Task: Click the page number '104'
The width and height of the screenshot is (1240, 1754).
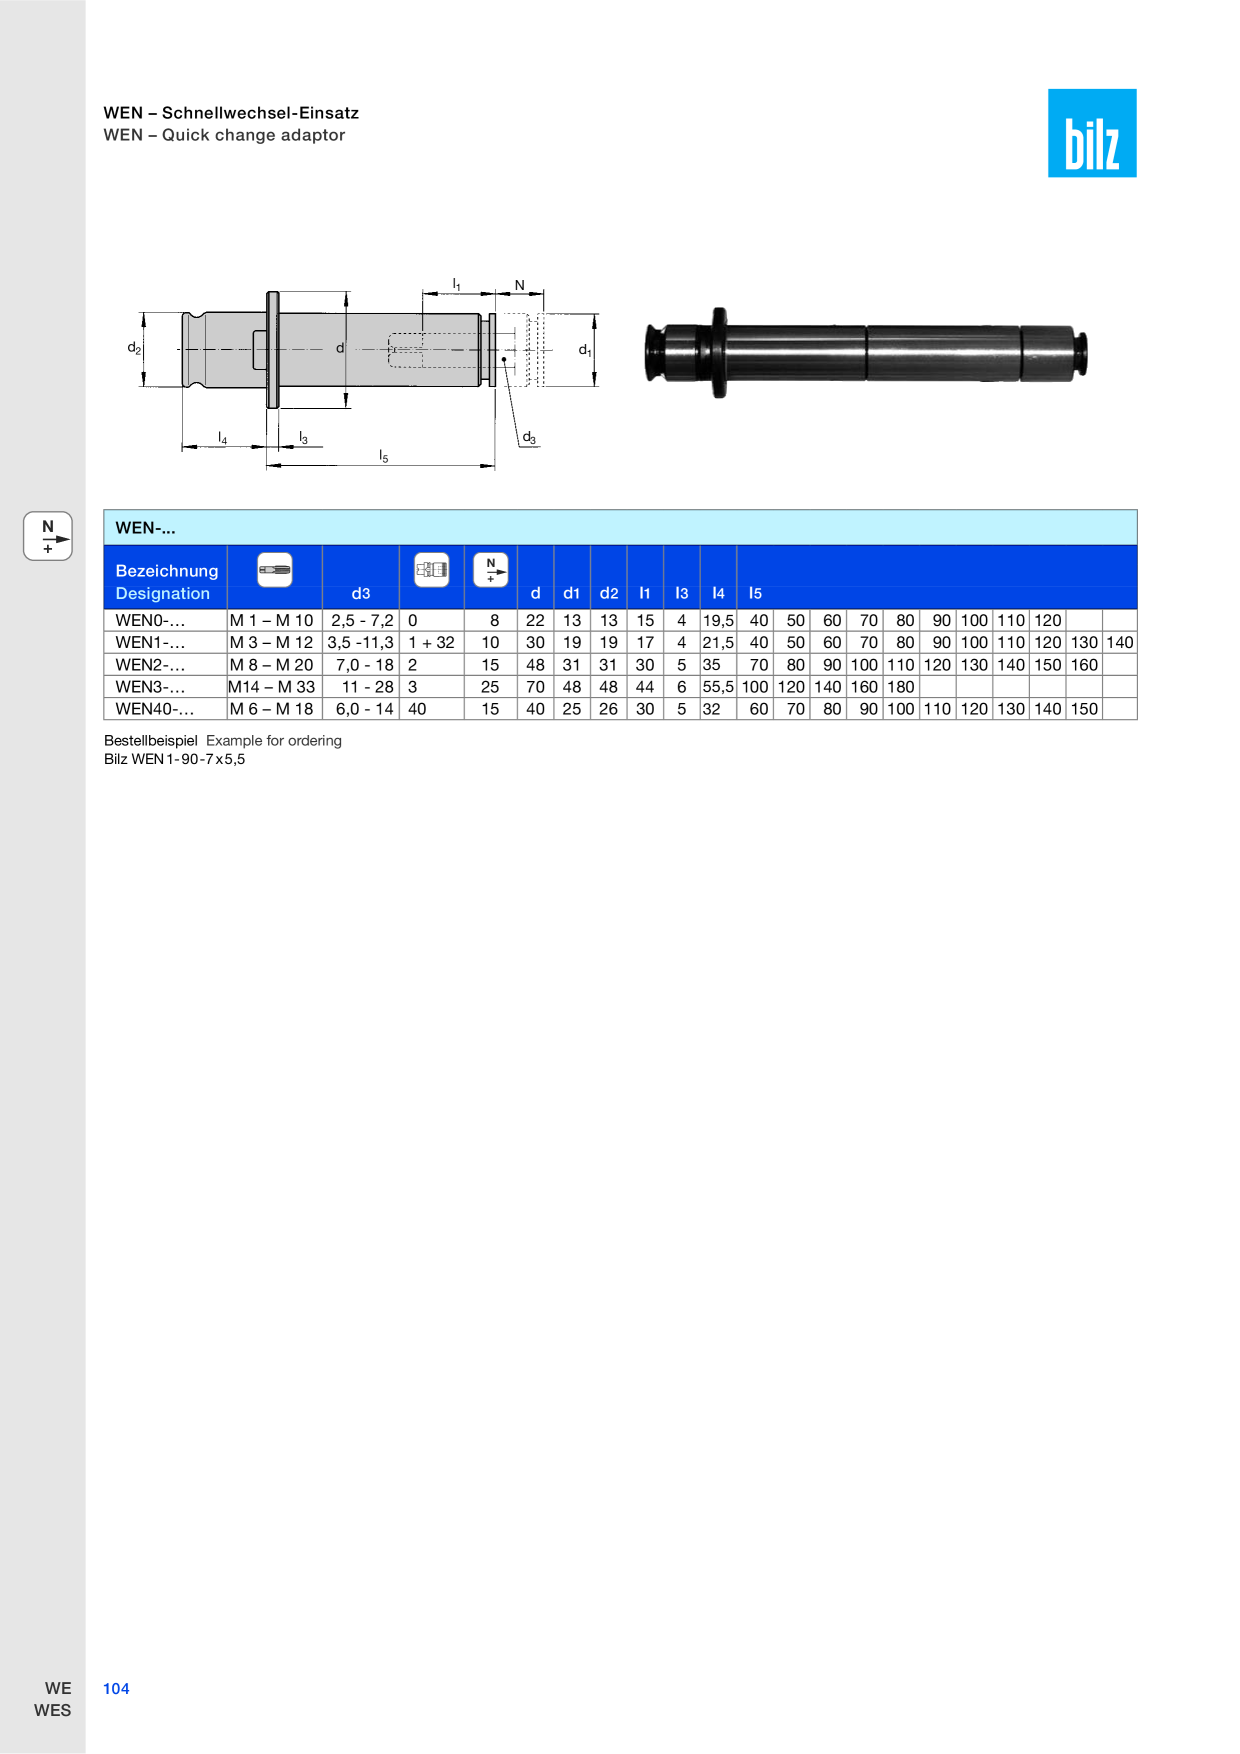Action: tap(116, 1689)
